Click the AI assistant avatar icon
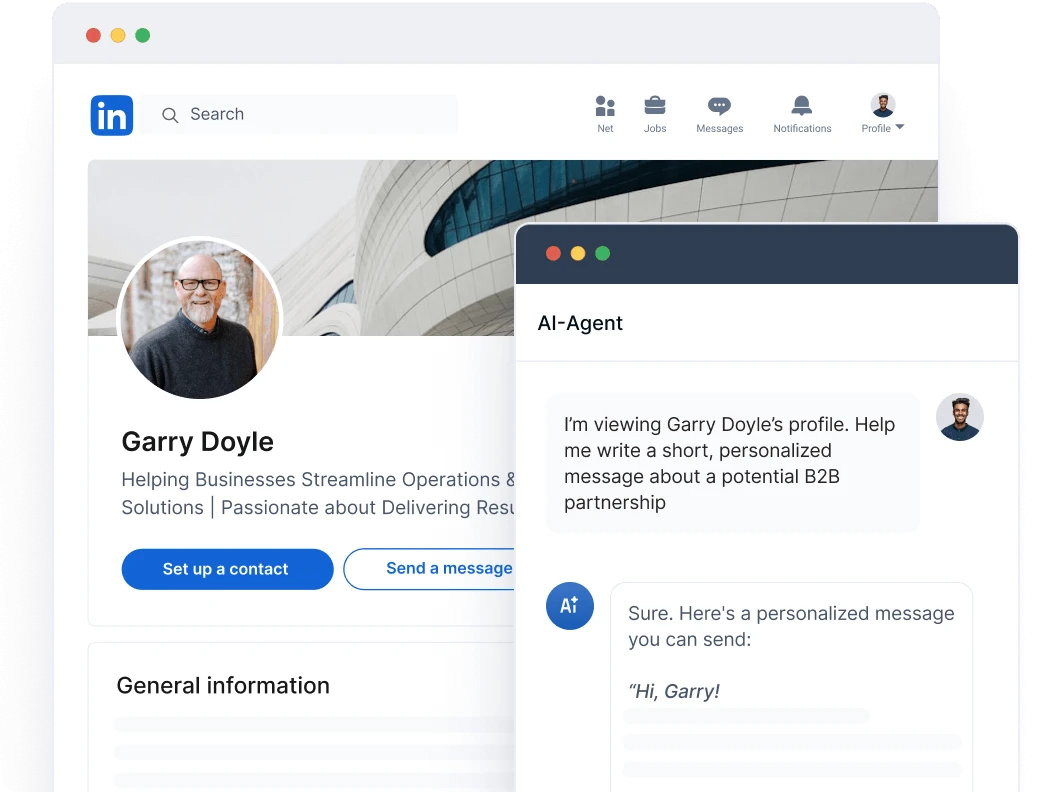Screen dimensions: 1048x792 tap(569, 606)
